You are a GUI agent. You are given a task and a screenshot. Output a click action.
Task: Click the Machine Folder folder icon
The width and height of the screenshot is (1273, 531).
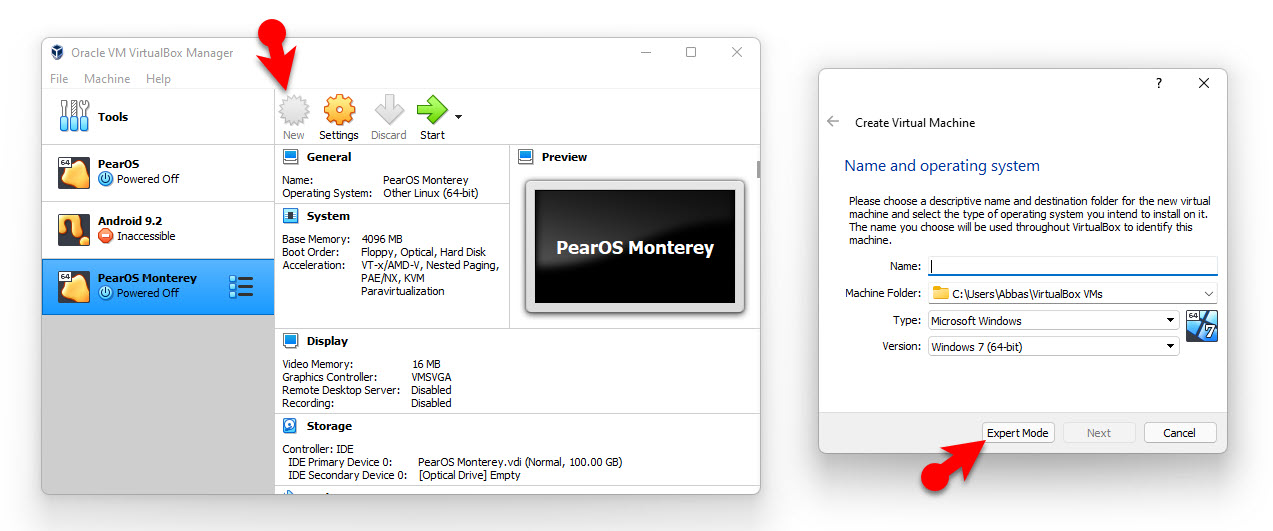940,294
